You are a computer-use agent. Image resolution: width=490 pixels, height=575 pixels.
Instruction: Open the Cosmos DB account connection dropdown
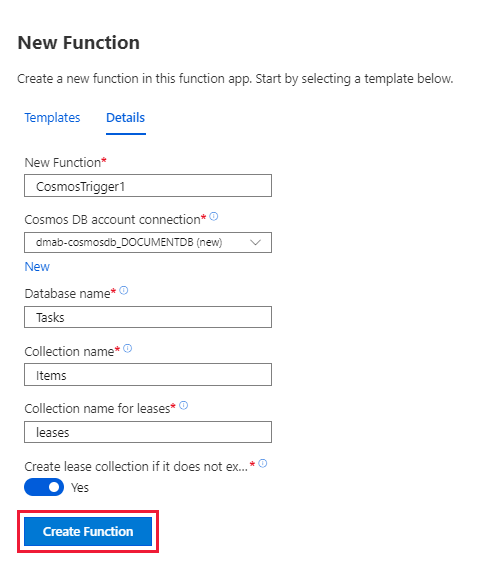pyautogui.click(x=148, y=242)
